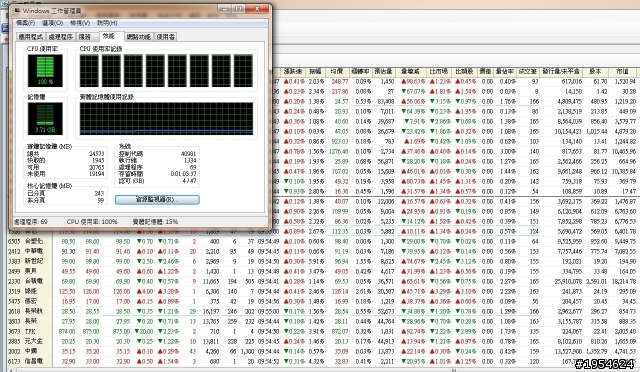The height and width of the screenshot is (372, 640).
Task: Click the last CPU core history graph
Action: click(243, 71)
